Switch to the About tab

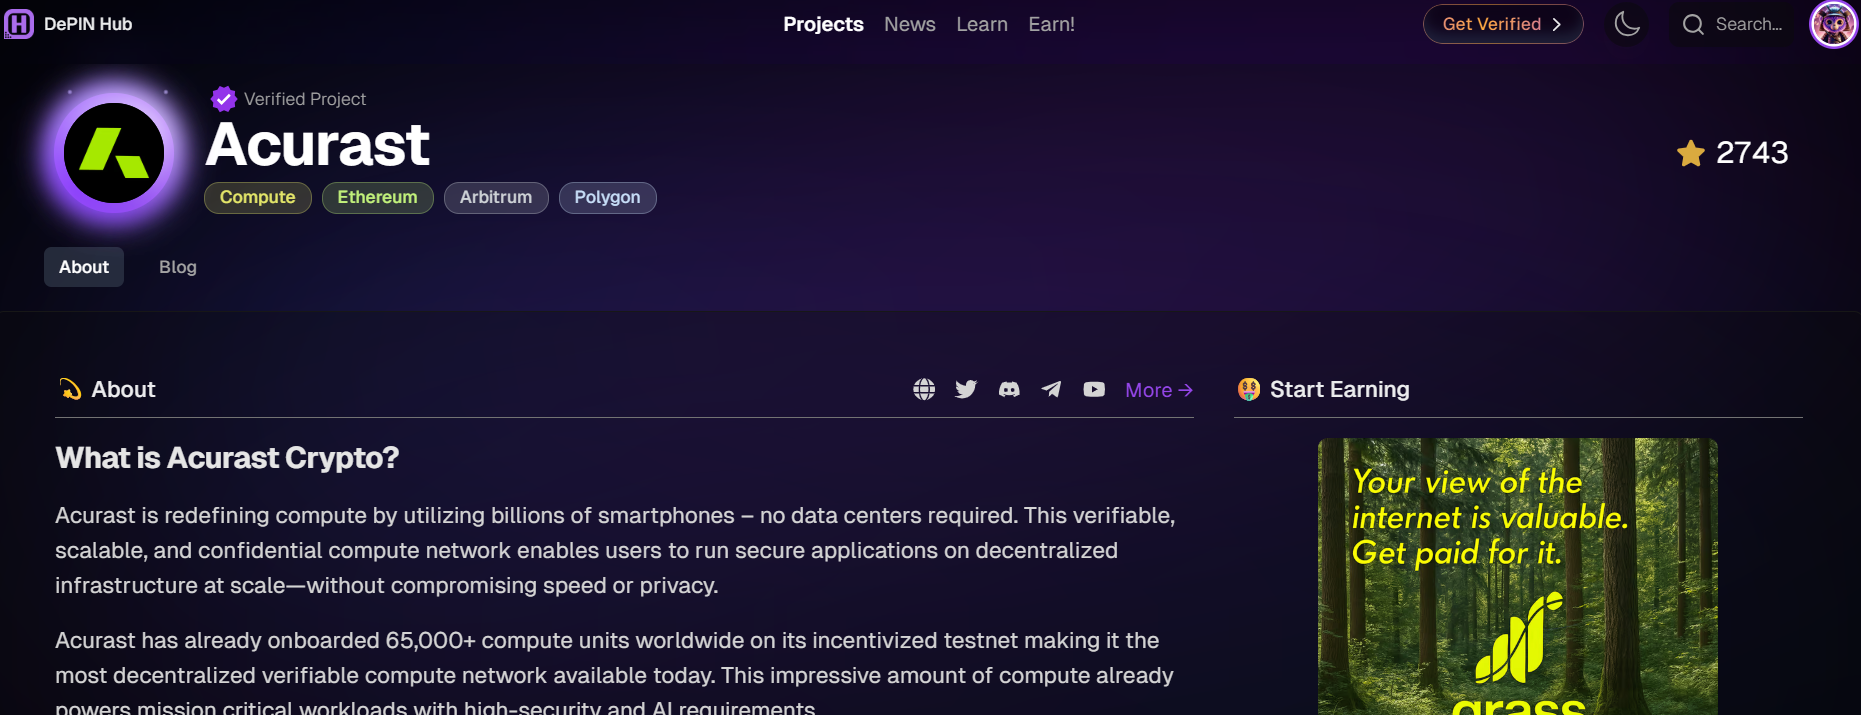pyautogui.click(x=84, y=267)
